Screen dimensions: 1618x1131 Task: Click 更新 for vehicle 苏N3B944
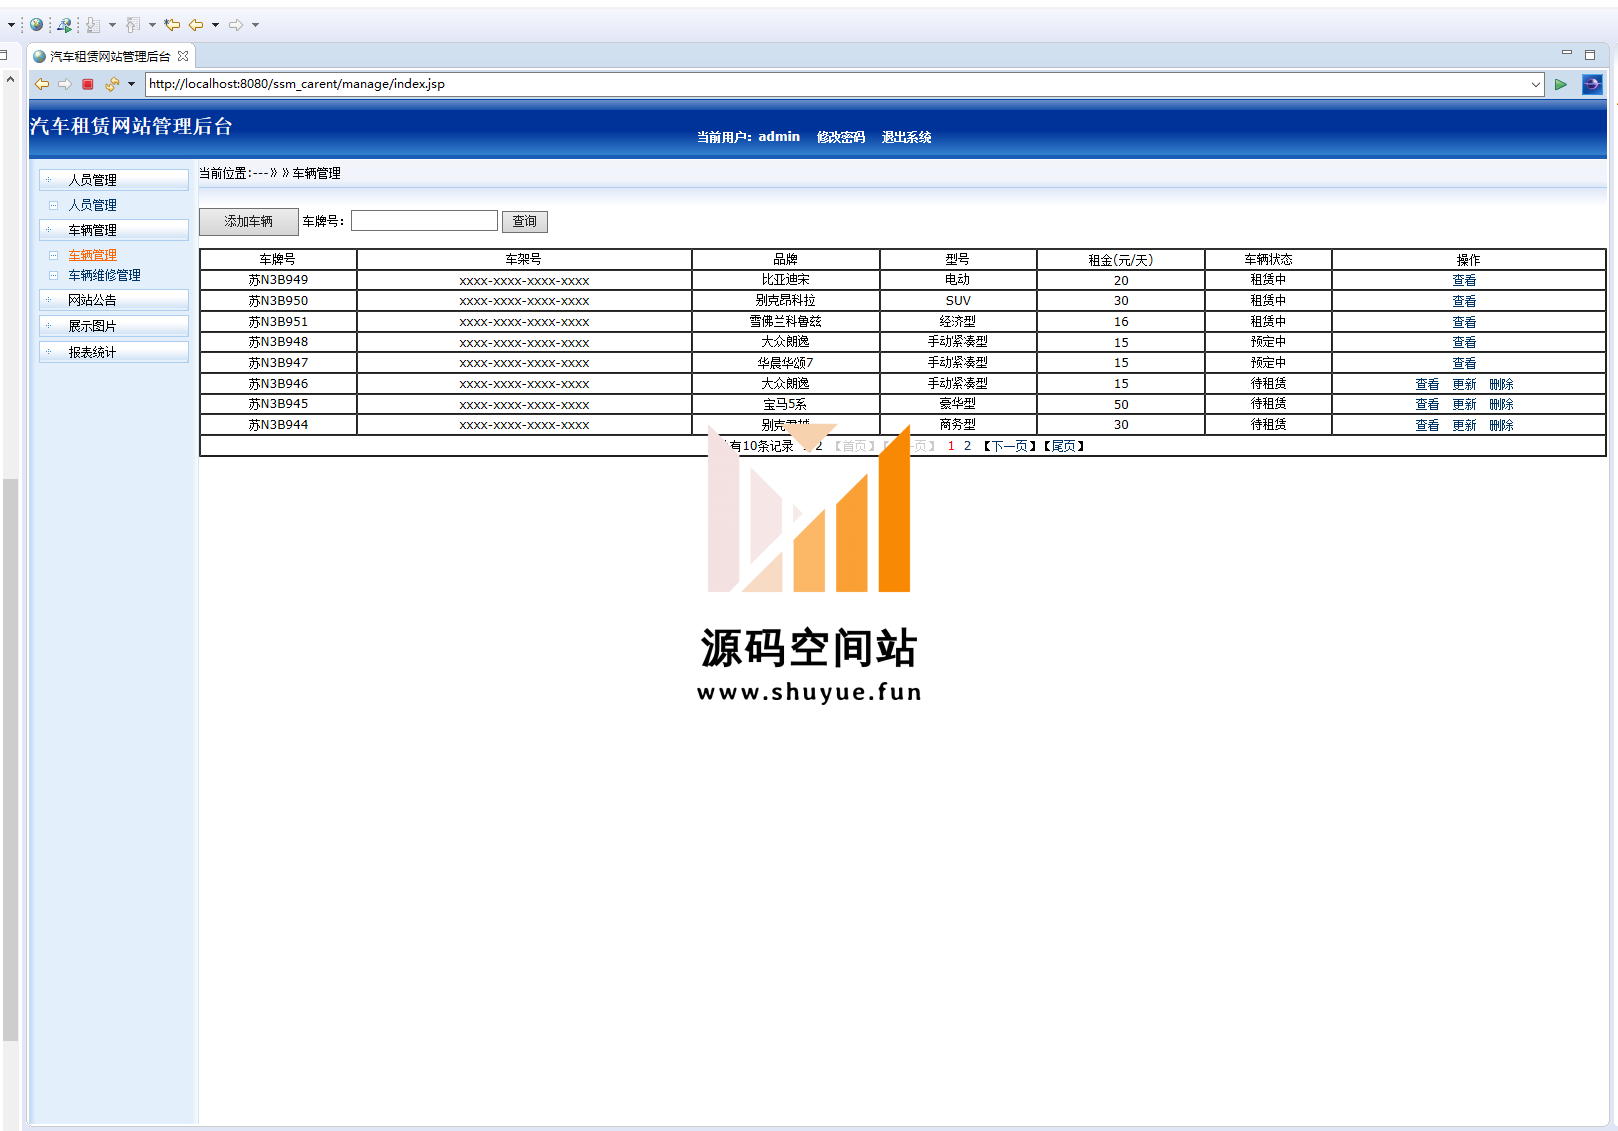(x=1464, y=425)
